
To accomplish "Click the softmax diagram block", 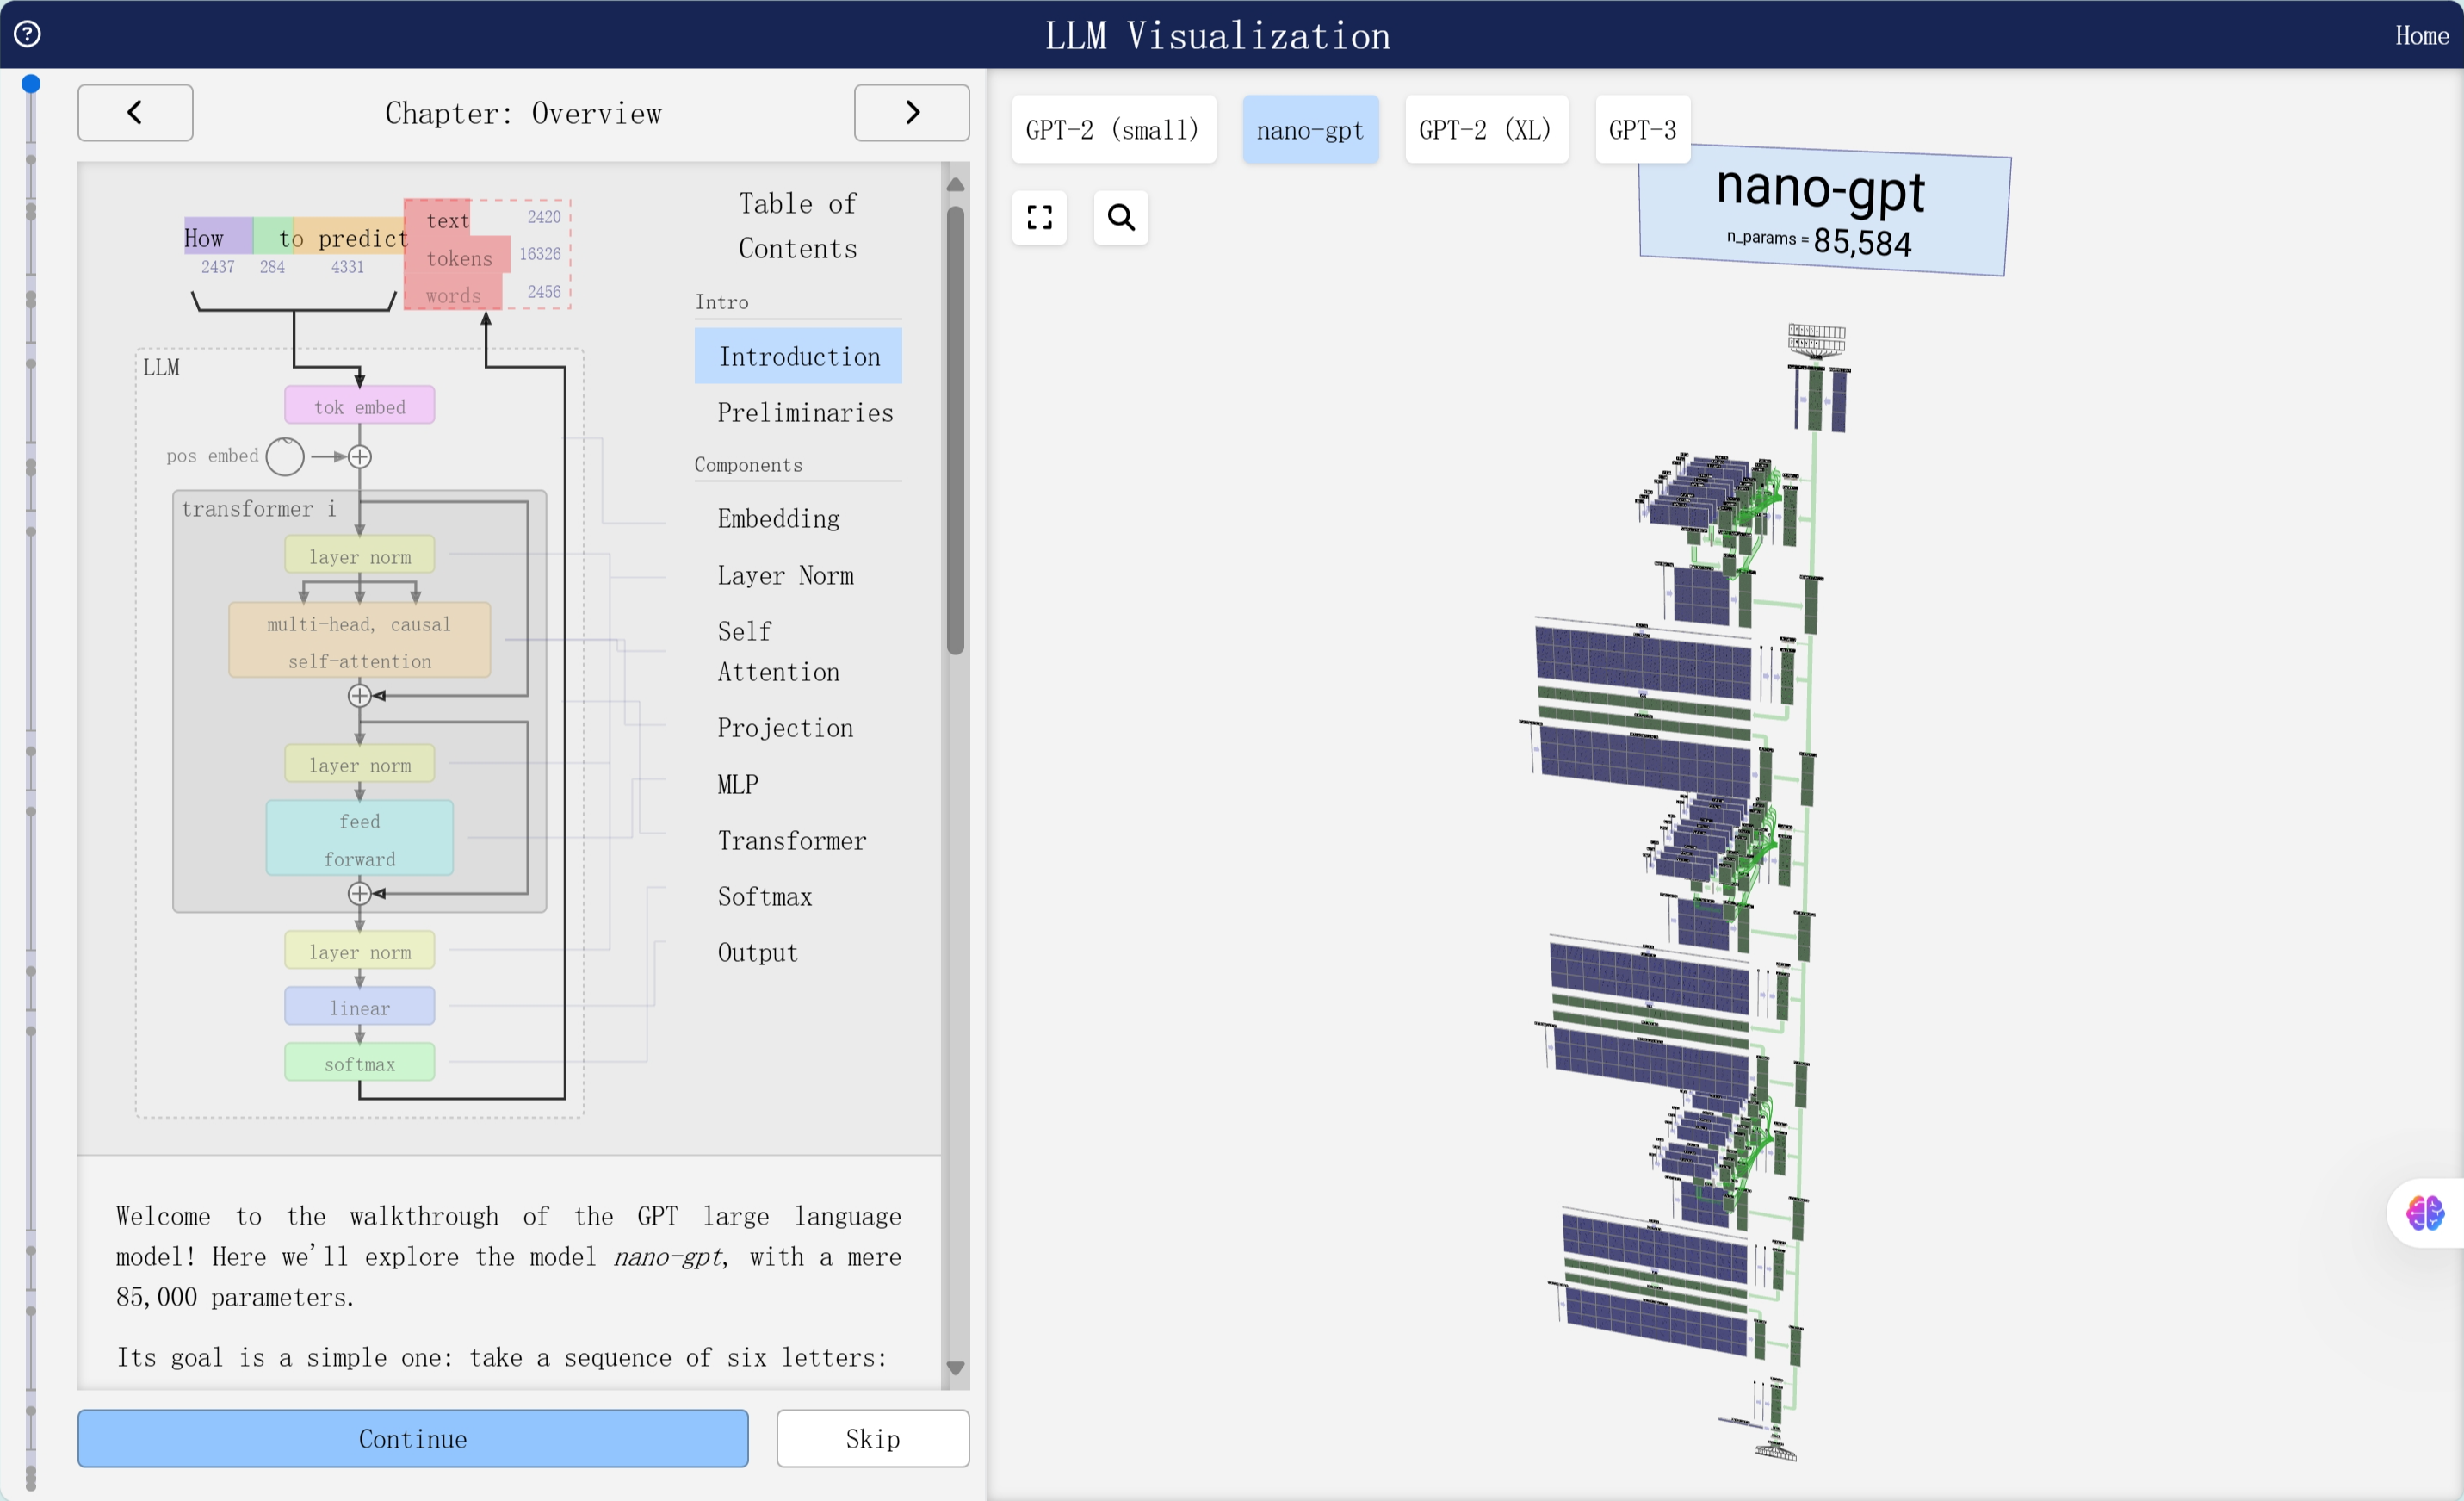I will click(360, 1063).
